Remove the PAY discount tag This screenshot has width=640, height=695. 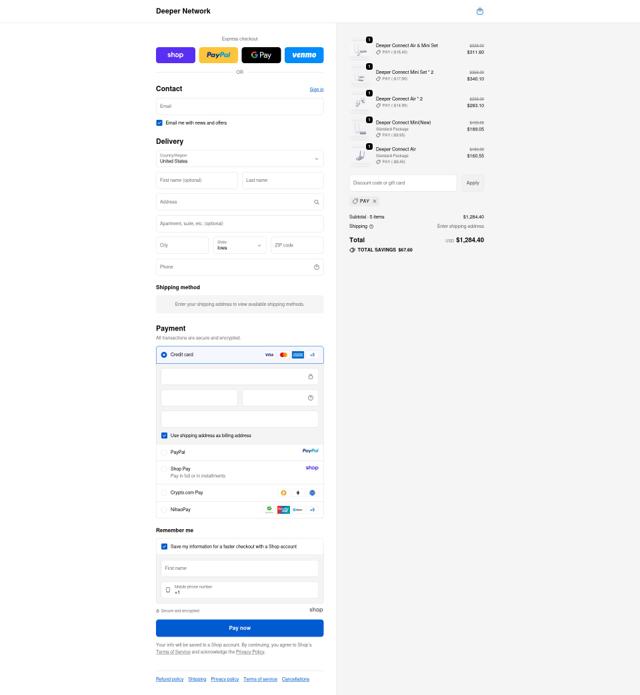pyautogui.click(x=375, y=201)
